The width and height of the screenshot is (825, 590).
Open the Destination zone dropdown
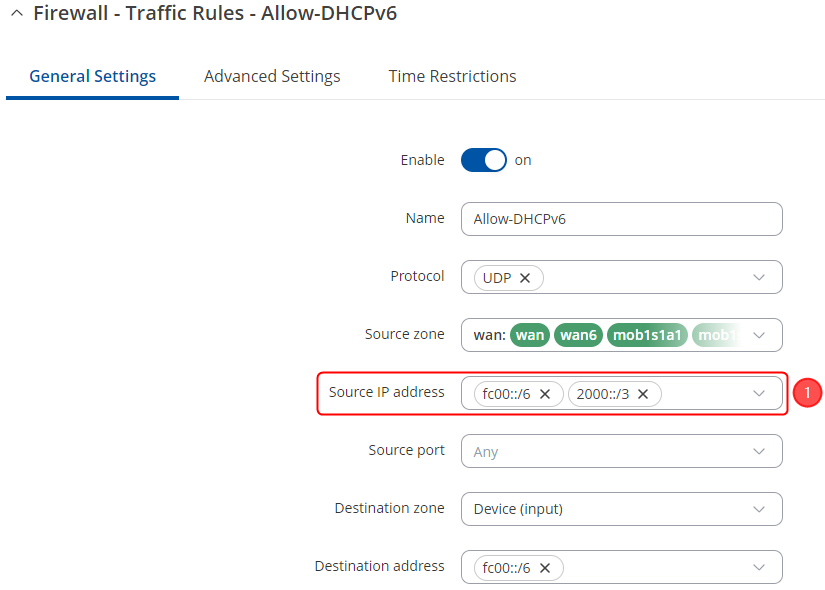click(x=759, y=509)
